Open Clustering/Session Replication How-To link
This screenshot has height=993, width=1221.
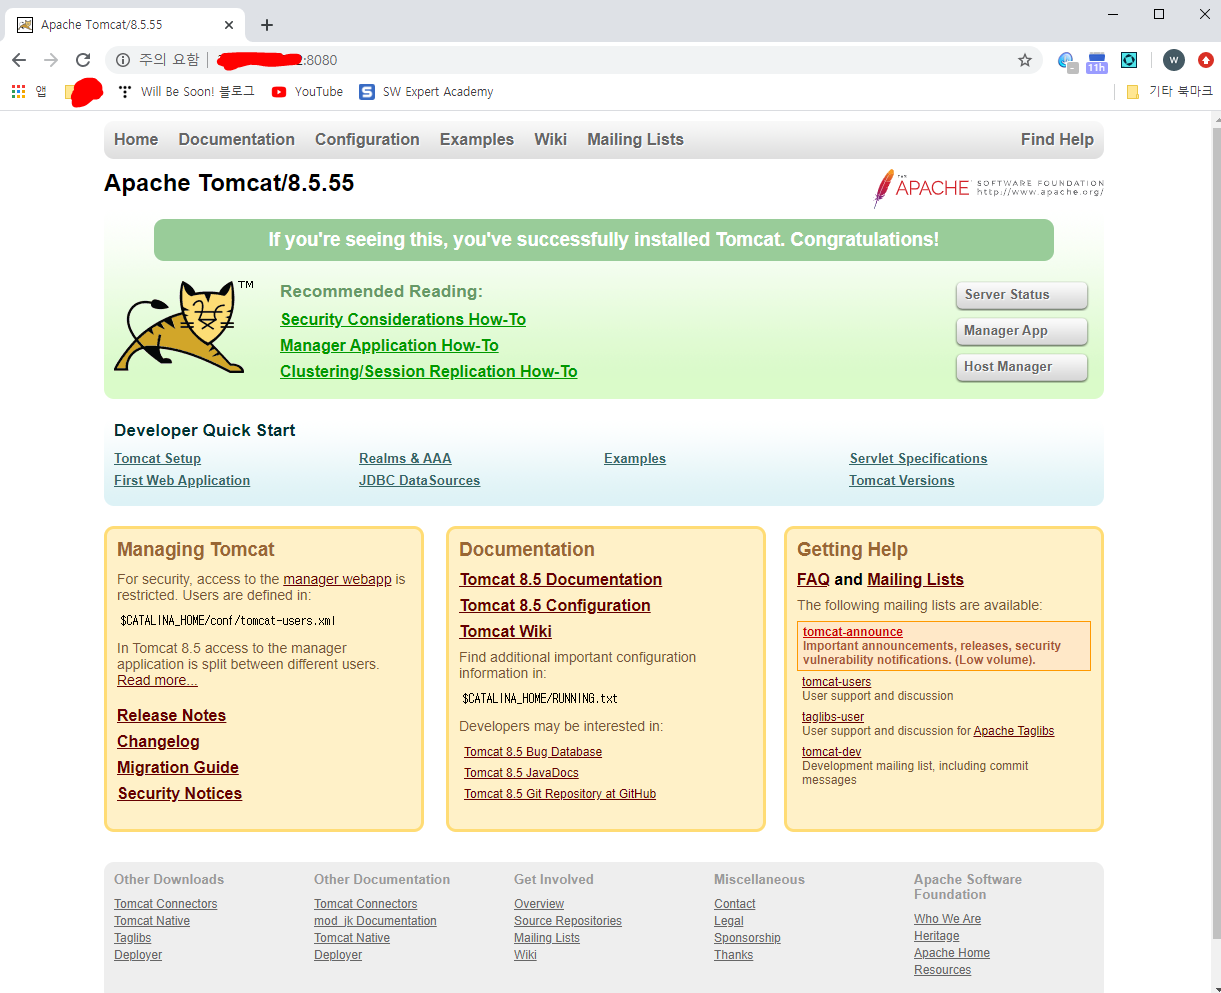click(x=429, y=372)
